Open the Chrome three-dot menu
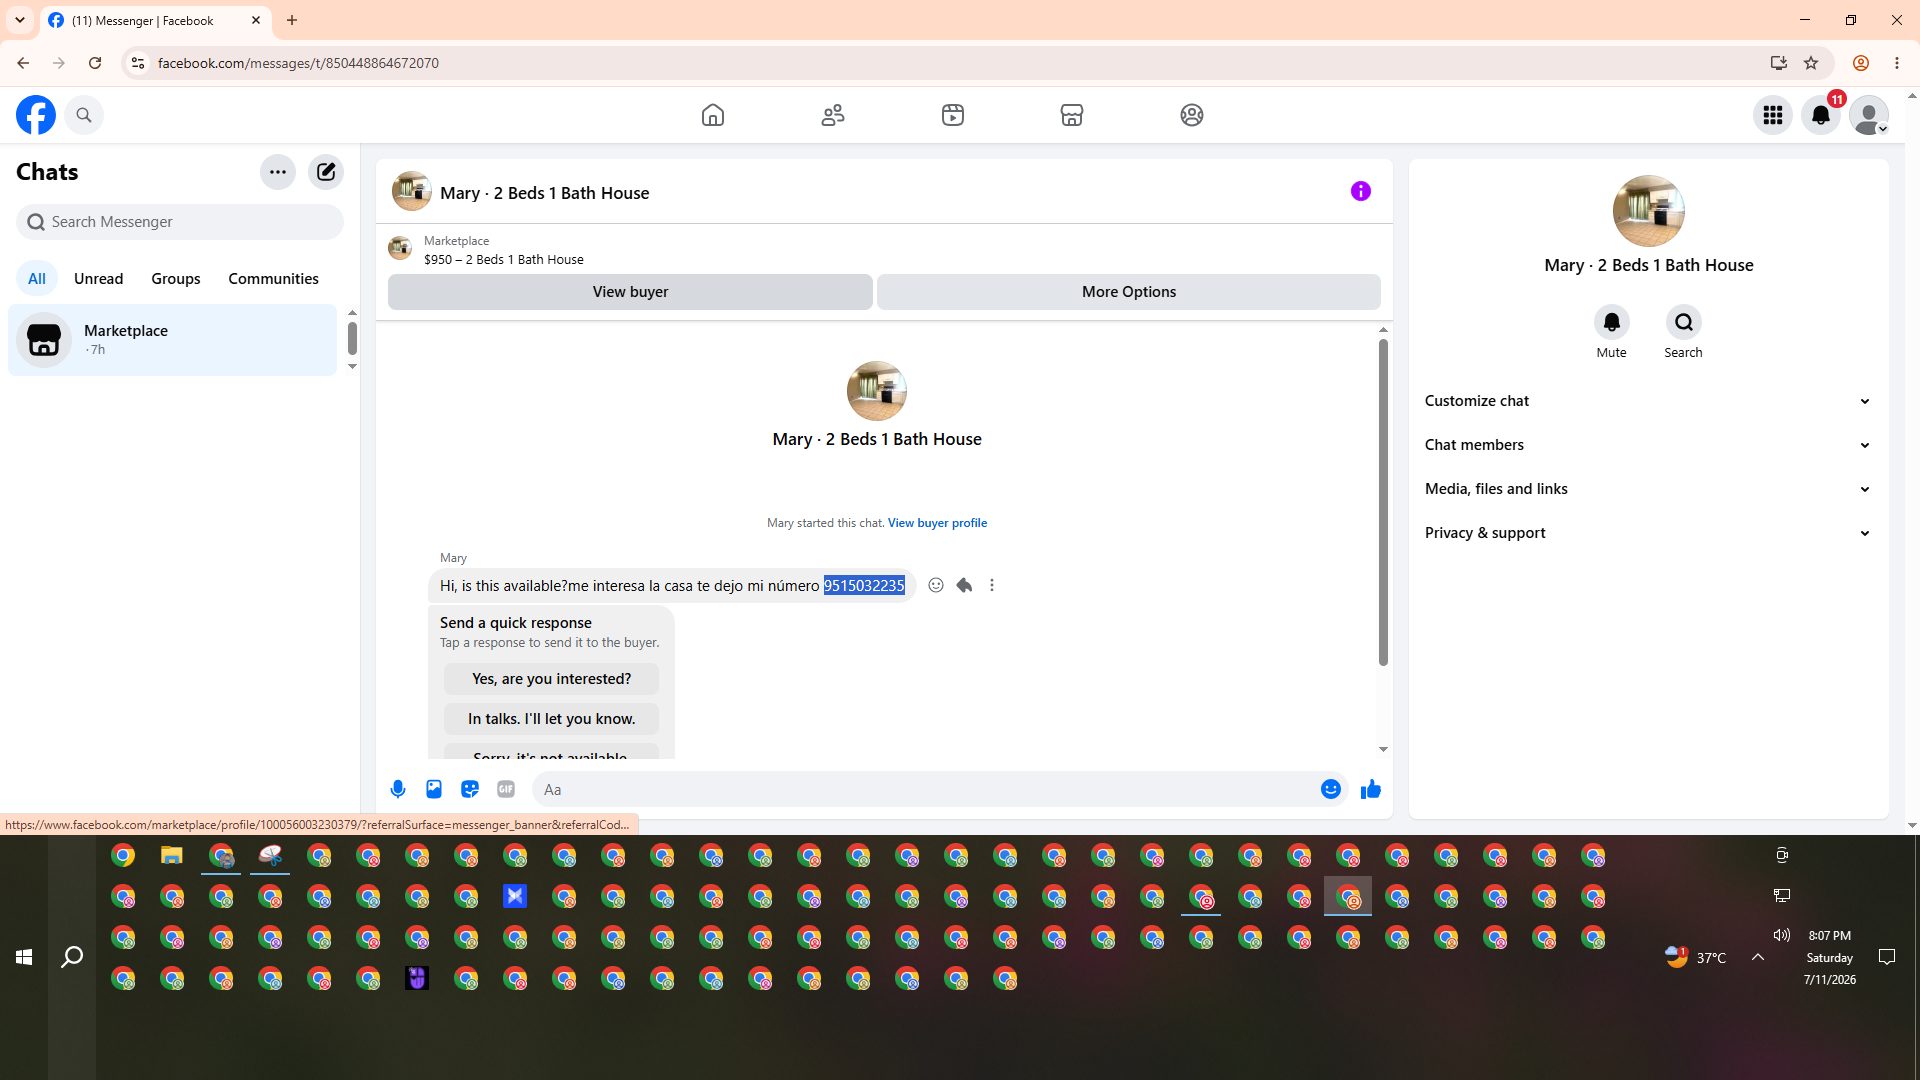Screen dimensions: 1920x1080 (1897, 63)
